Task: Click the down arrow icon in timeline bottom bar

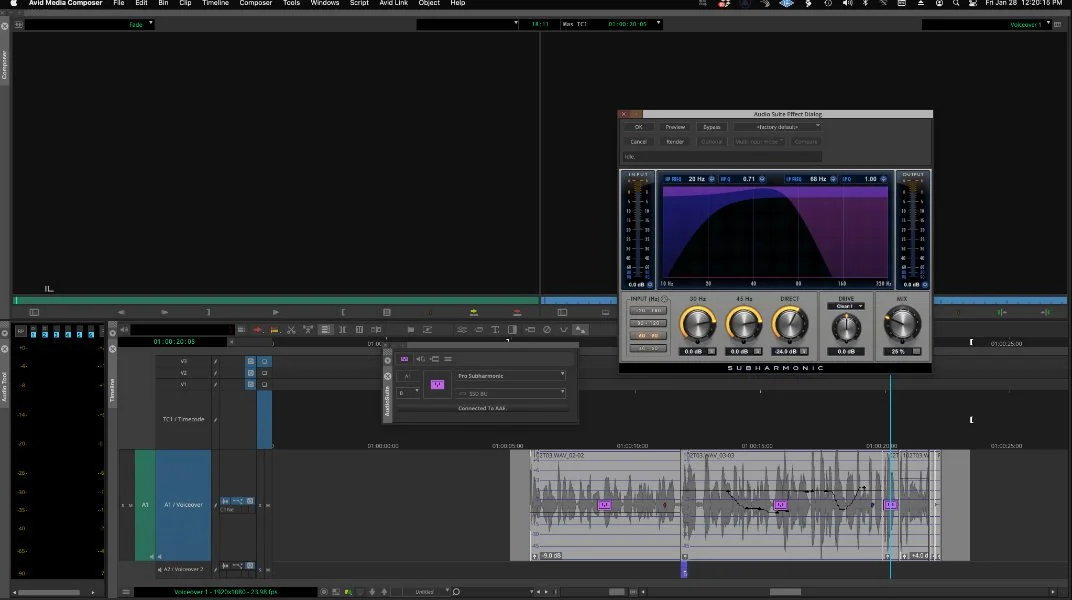Action: [373, 592]
